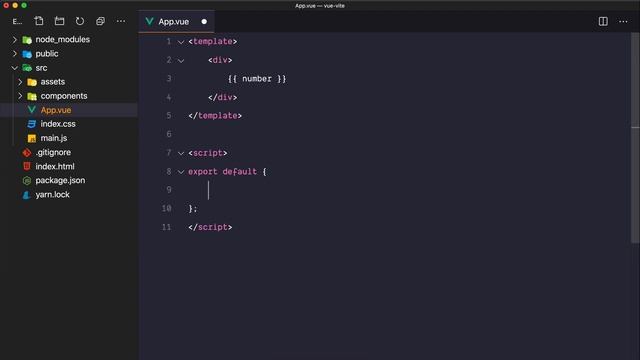
Task: Fold the div block at line 2
Action: [x=181, y=60]
